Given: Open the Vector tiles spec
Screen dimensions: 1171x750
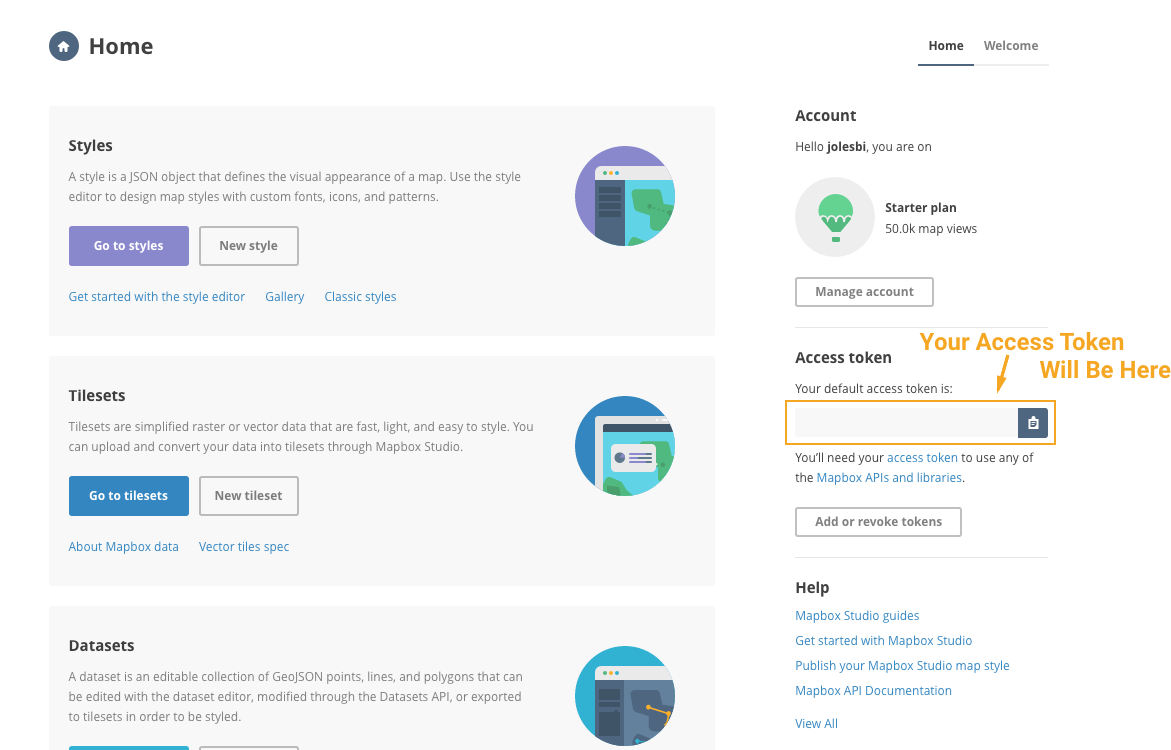Looking at the screenshot, I should [x=243, y=546].
